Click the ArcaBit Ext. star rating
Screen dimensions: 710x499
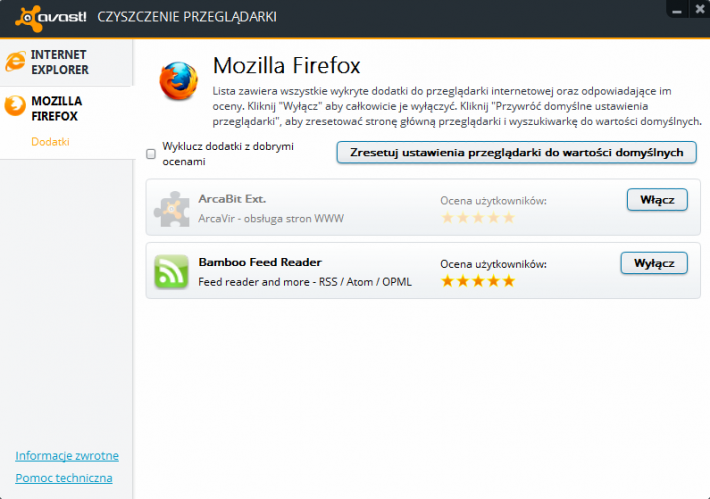click(x=478, y=218)
